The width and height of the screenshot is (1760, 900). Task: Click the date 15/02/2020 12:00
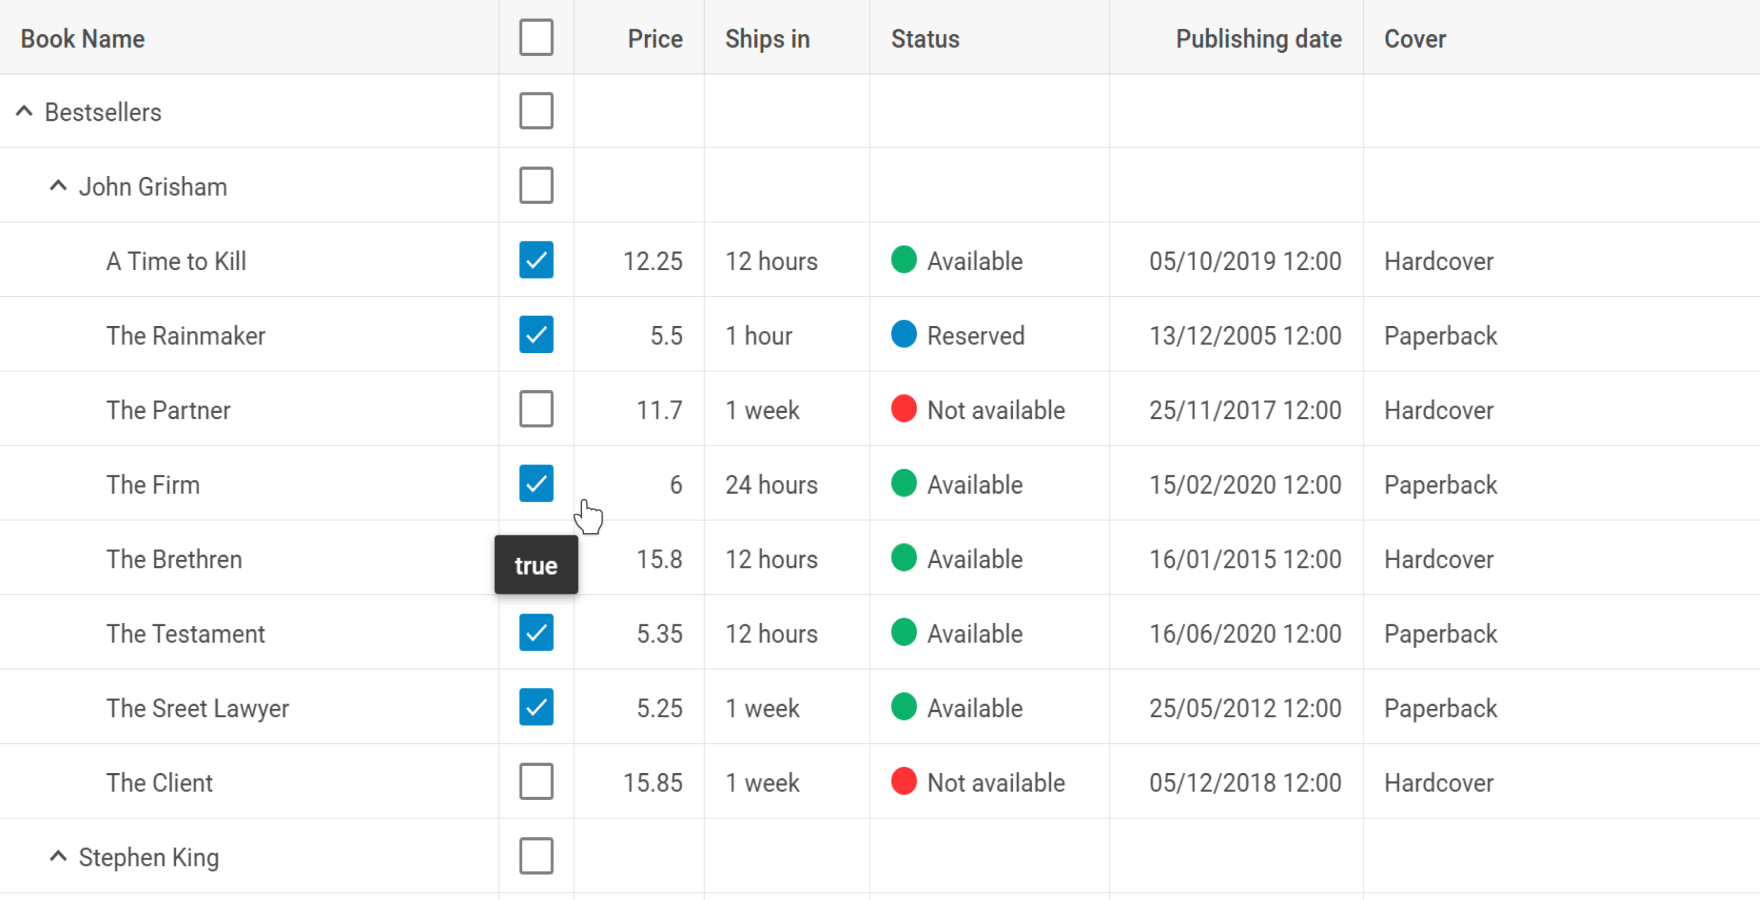(x=1245, y=485)
